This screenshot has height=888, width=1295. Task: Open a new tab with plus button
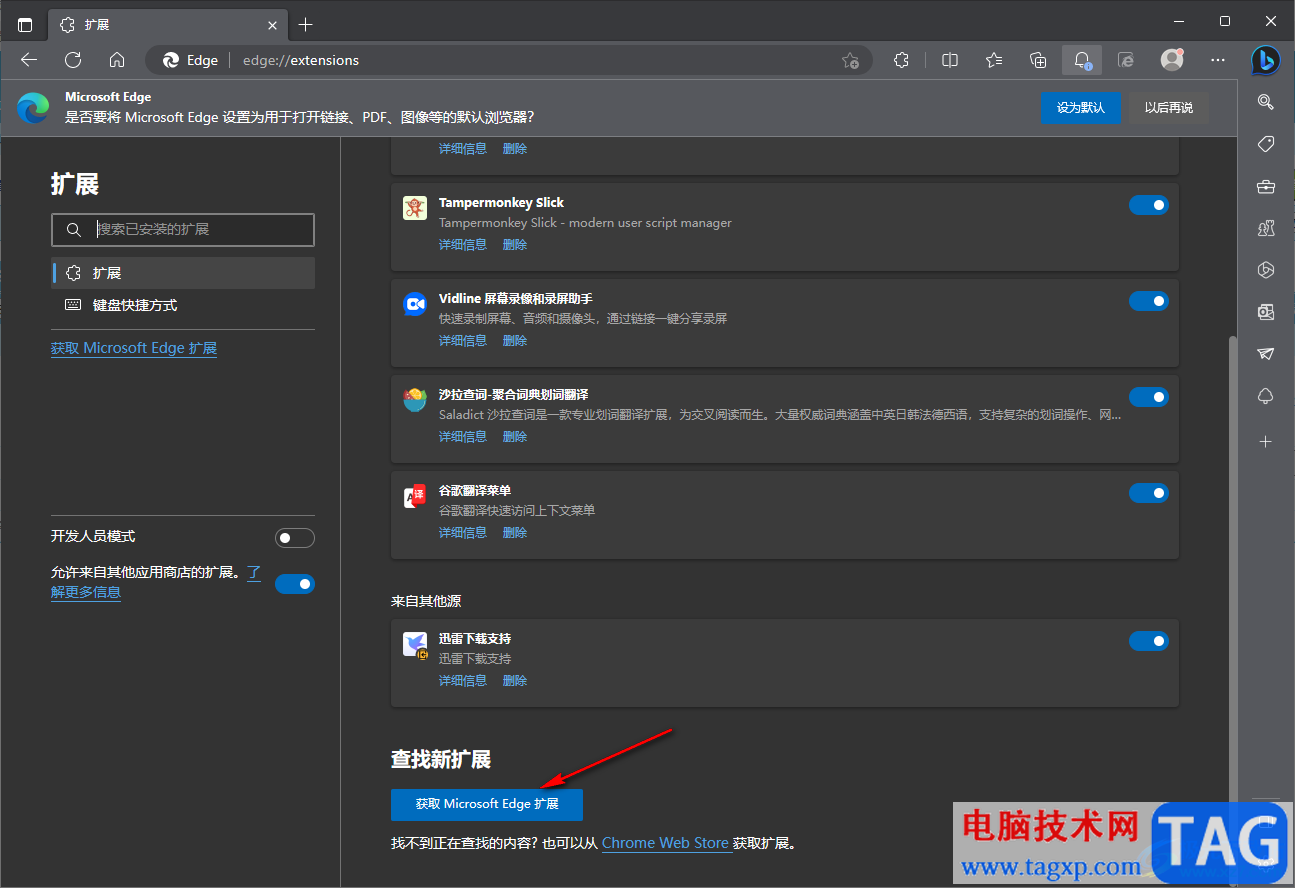tap(306, 24)
